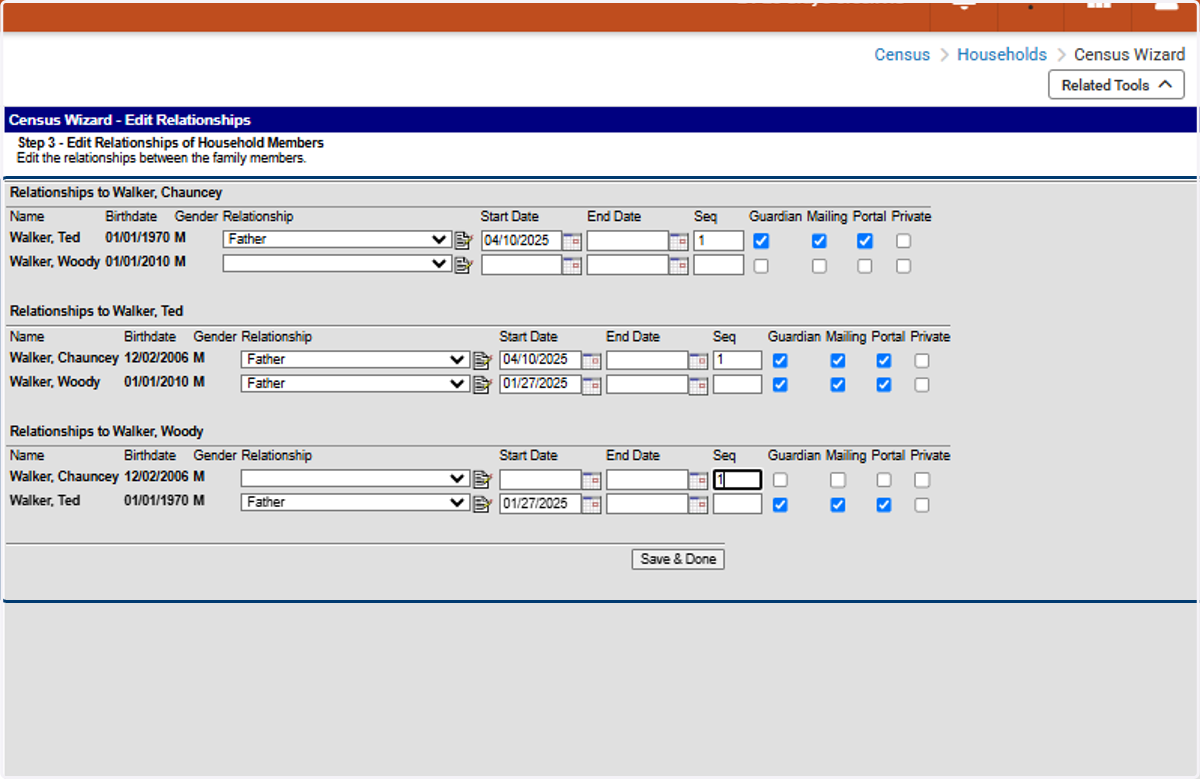Open Relationship dropdown for Ted in Woody's section

tap(356, 502)
